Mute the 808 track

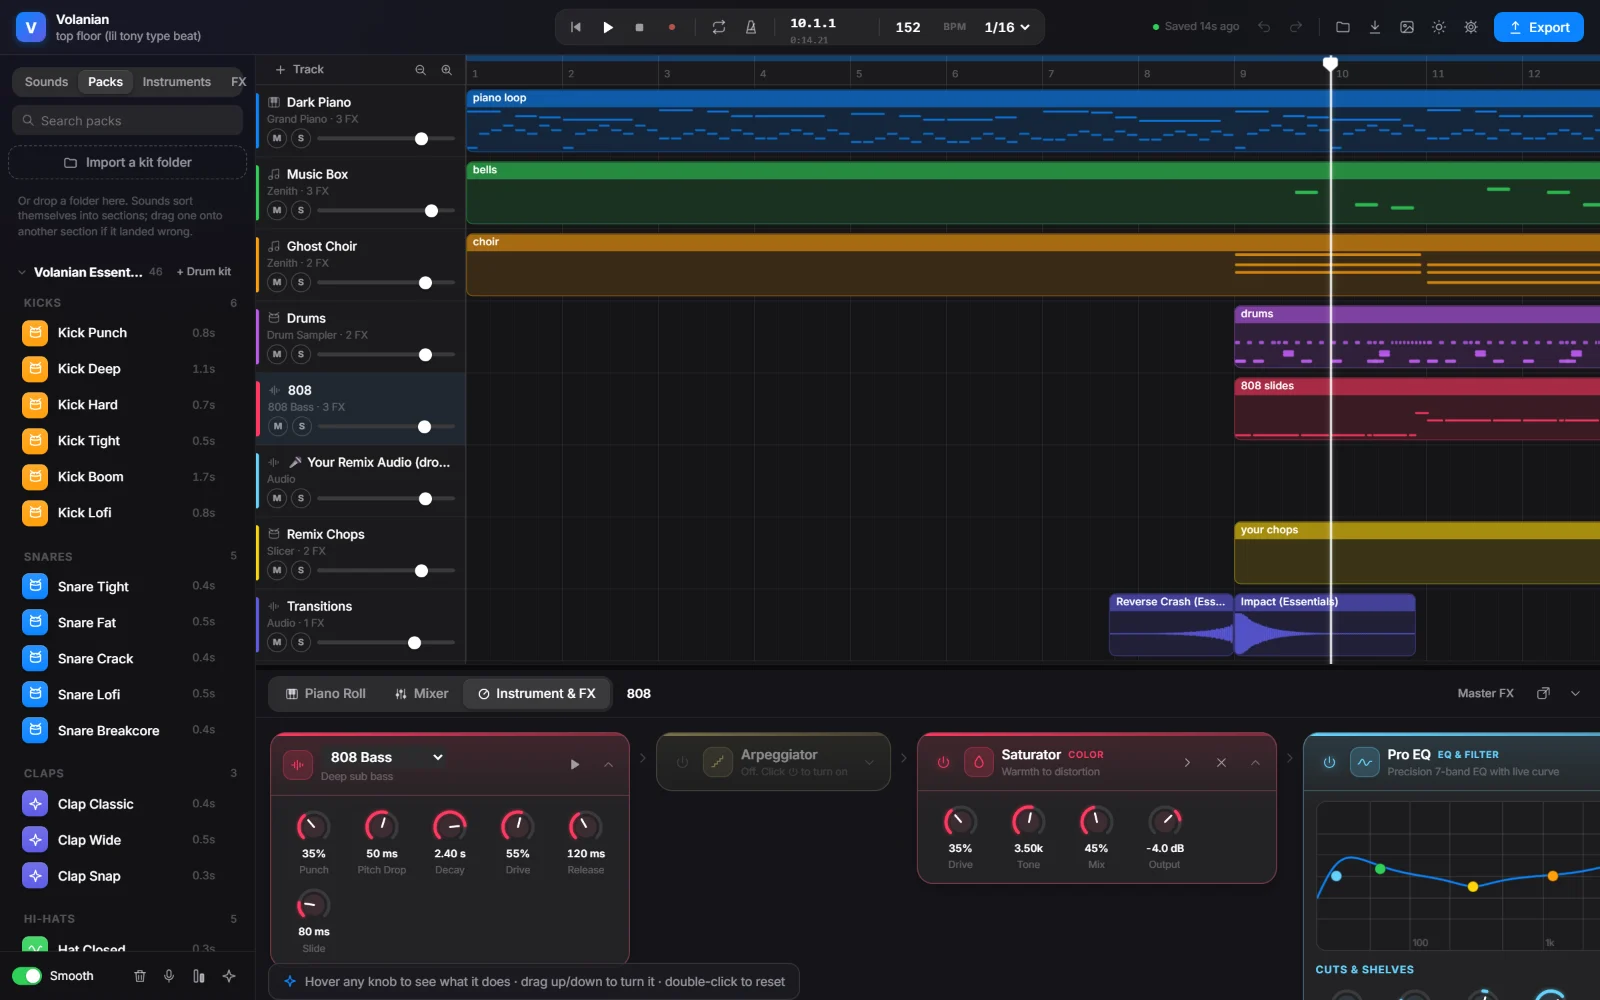tap(278, 426)
